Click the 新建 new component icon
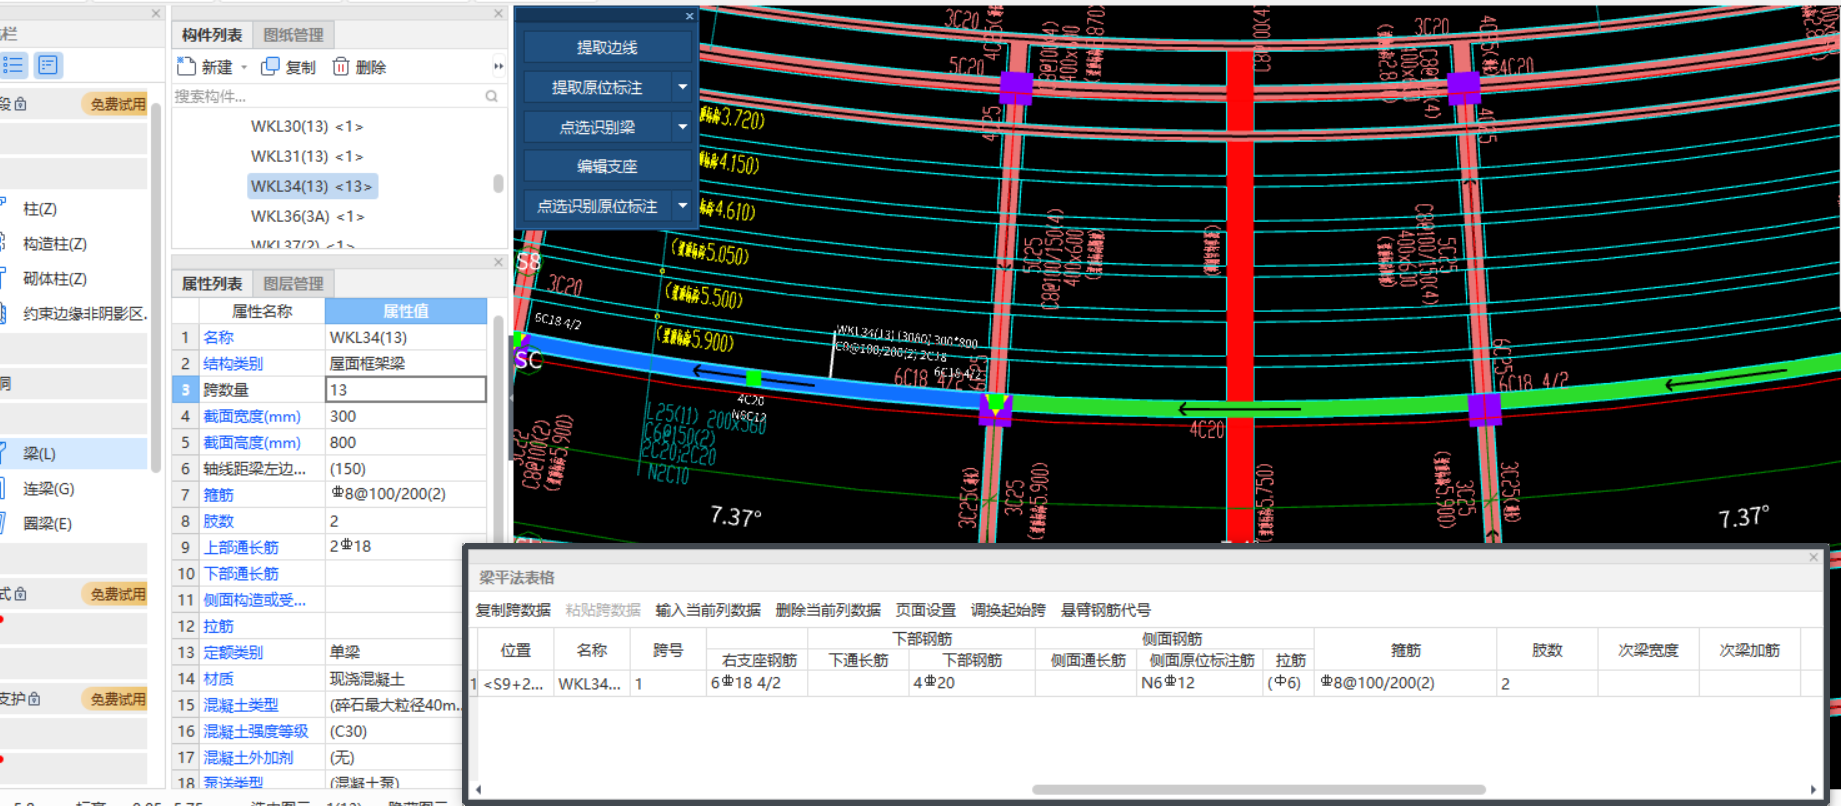1841x806 pixels. pos(186,66)
